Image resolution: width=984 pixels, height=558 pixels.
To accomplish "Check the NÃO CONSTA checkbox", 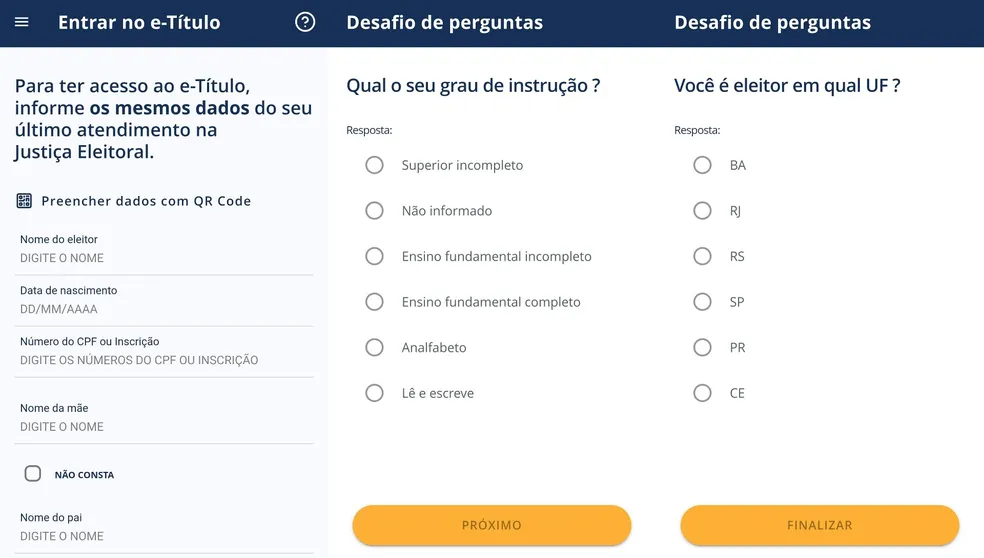I will pyautogui.click(x=33, y=473).
